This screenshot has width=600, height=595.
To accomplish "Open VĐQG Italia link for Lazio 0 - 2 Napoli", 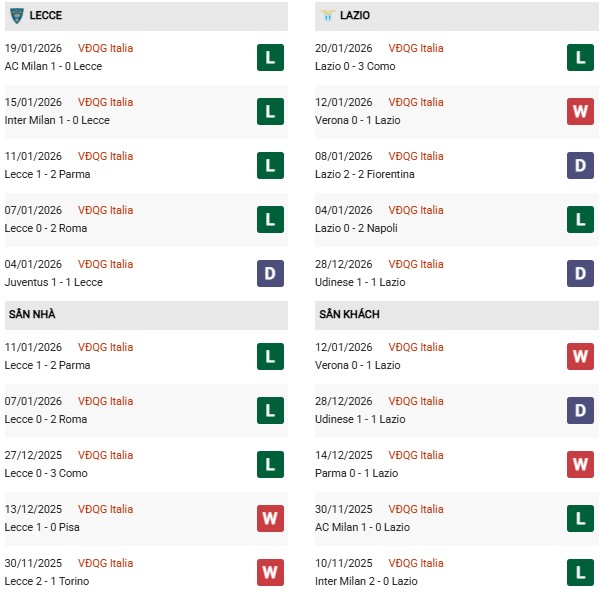I will coord(416,210).
